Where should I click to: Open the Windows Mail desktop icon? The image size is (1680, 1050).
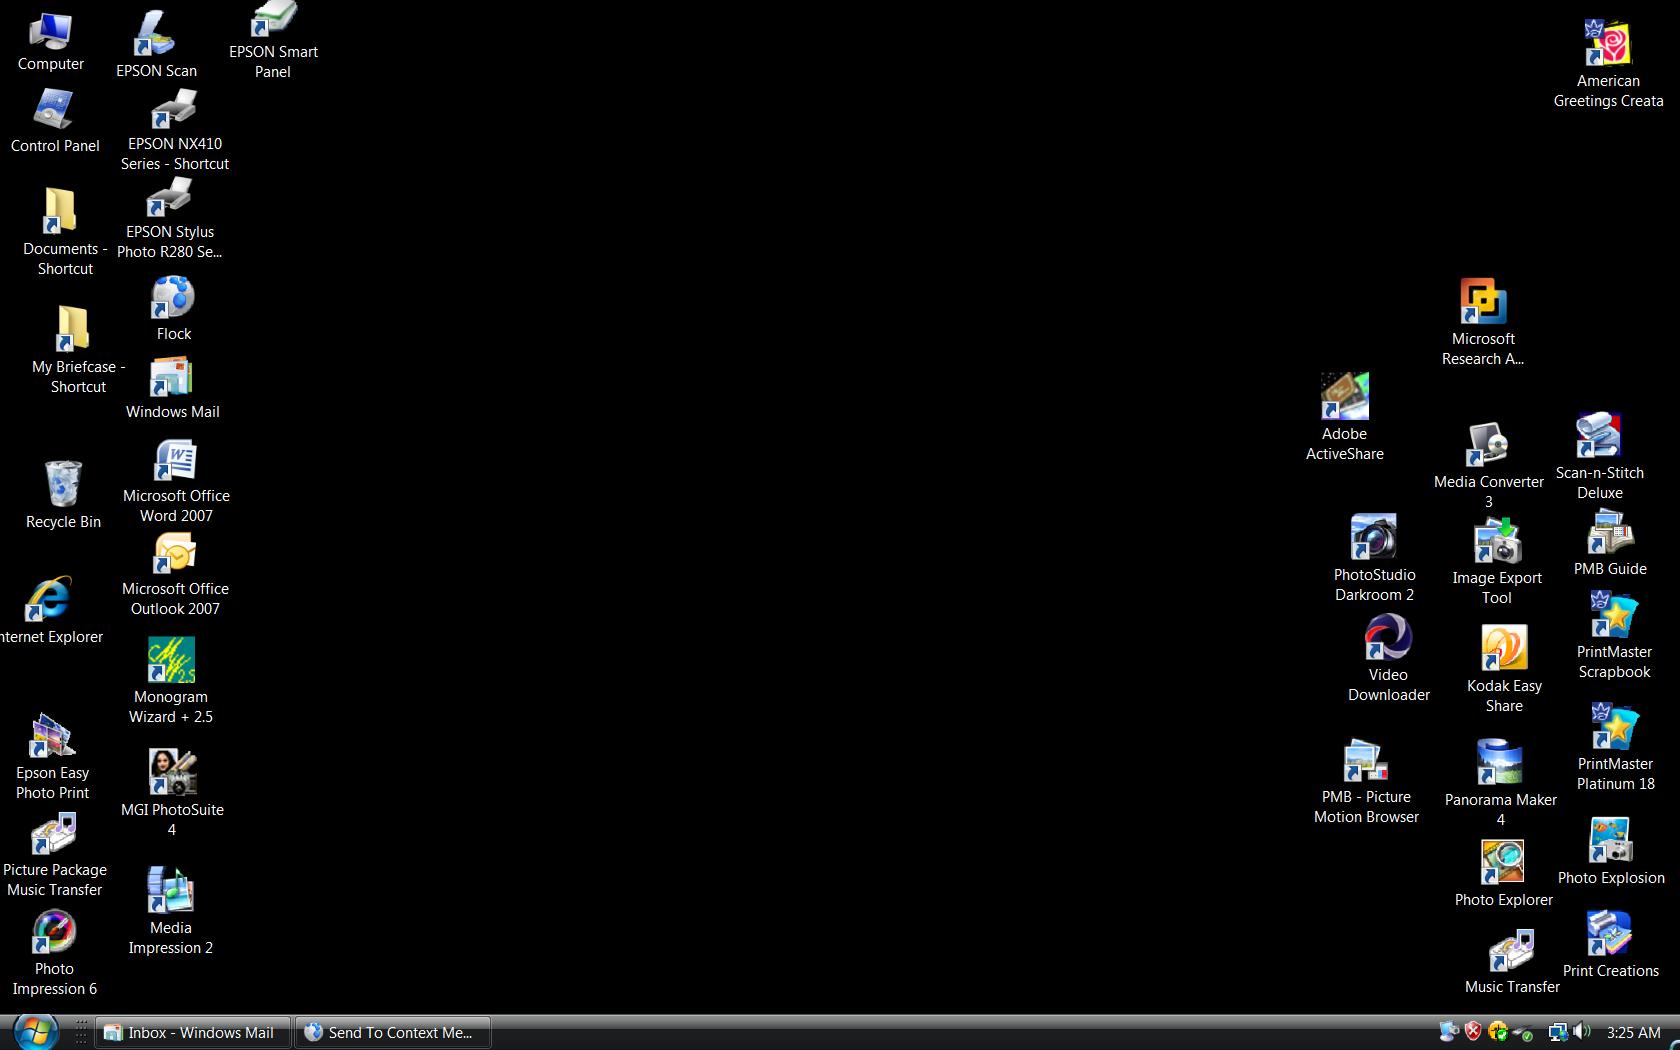[x=172, y=378]
